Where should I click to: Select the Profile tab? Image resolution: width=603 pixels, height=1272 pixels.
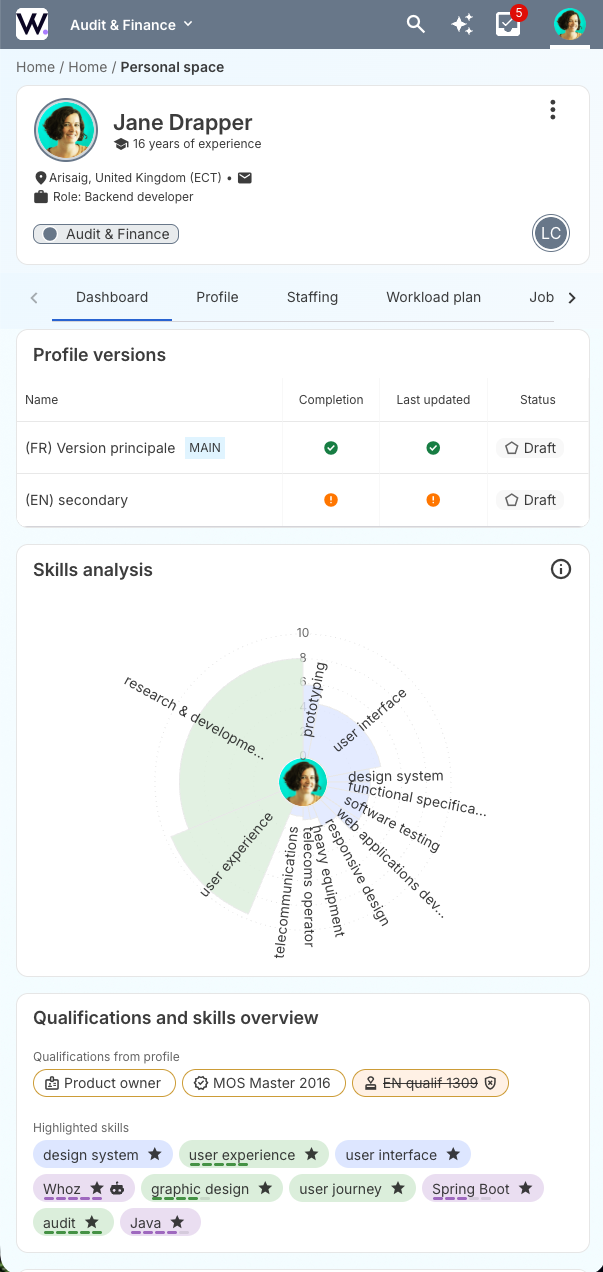tap(217, 297)
